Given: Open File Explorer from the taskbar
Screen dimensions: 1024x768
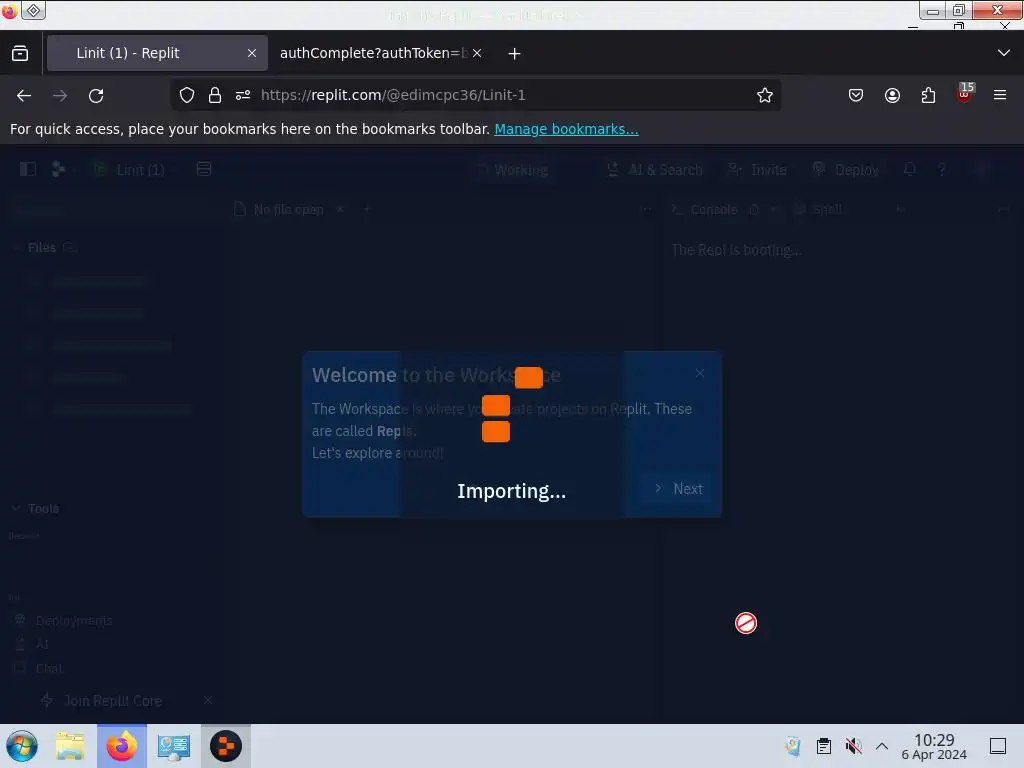Looking at the screenshot, I should click(x=70, y=746).
